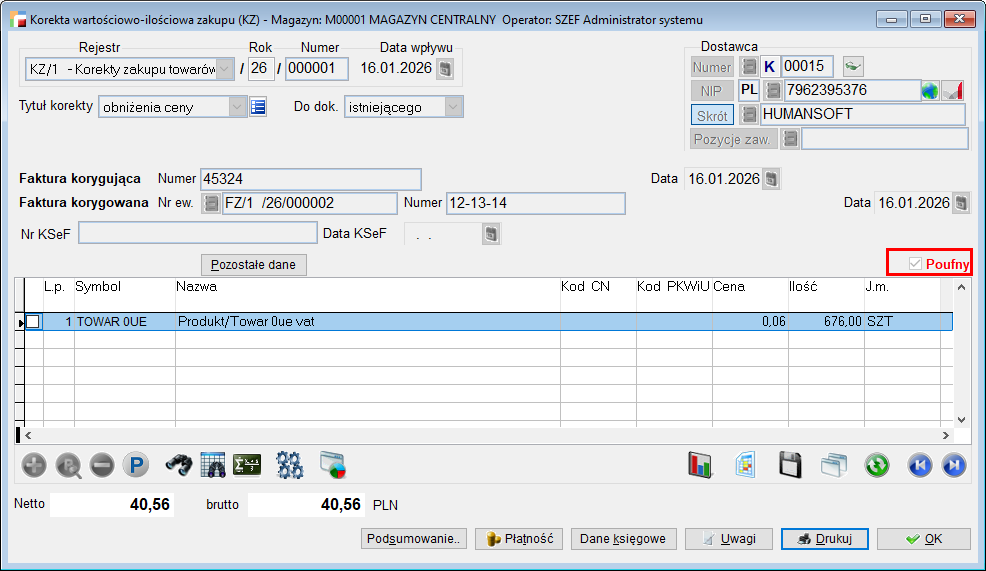
Task: Open the Tytuł korekty dropdown
Action: click(x=237, y=107)
